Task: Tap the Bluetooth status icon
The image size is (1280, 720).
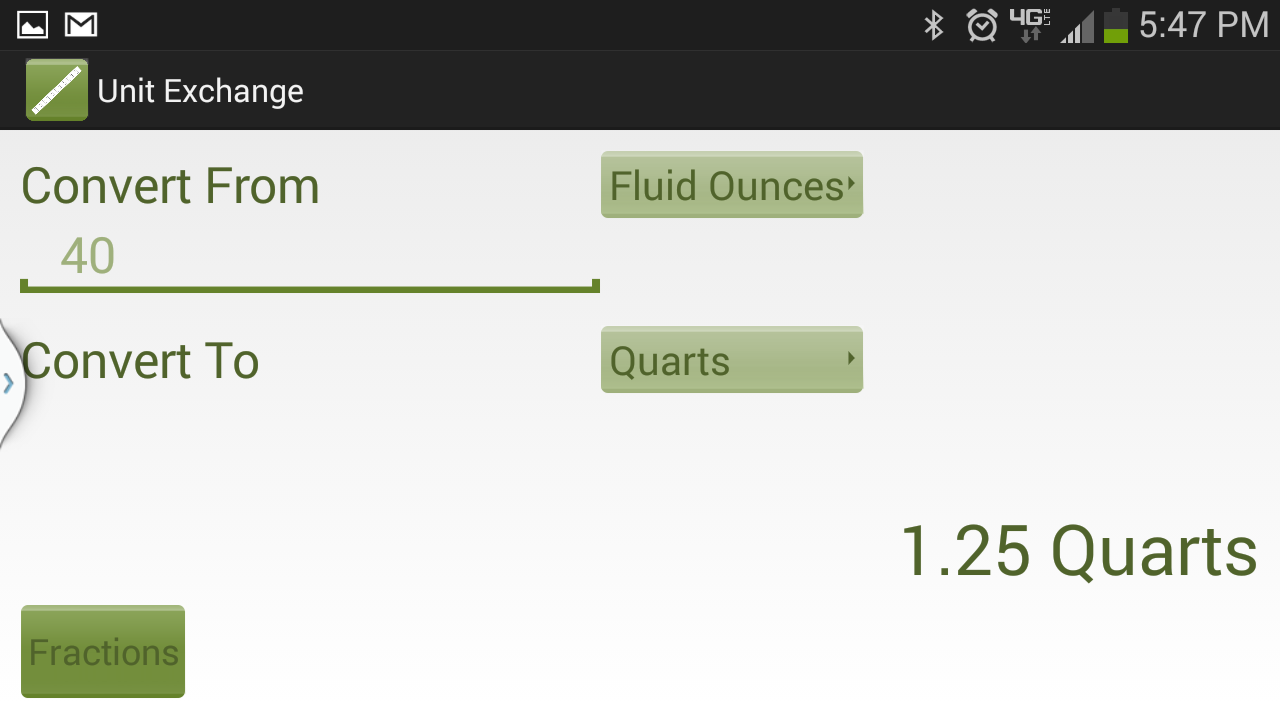Action: click(934, 25)
